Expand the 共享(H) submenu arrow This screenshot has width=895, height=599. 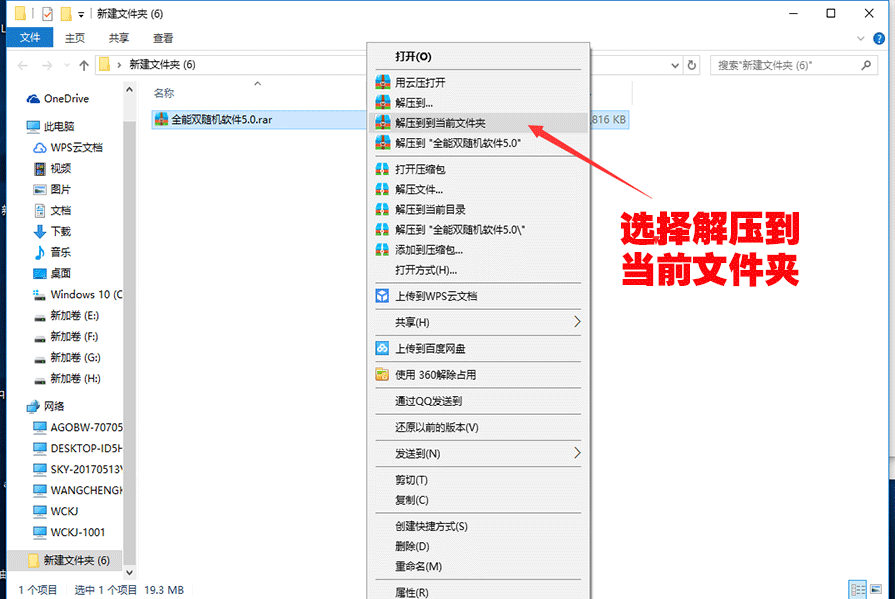coord(577,322)
